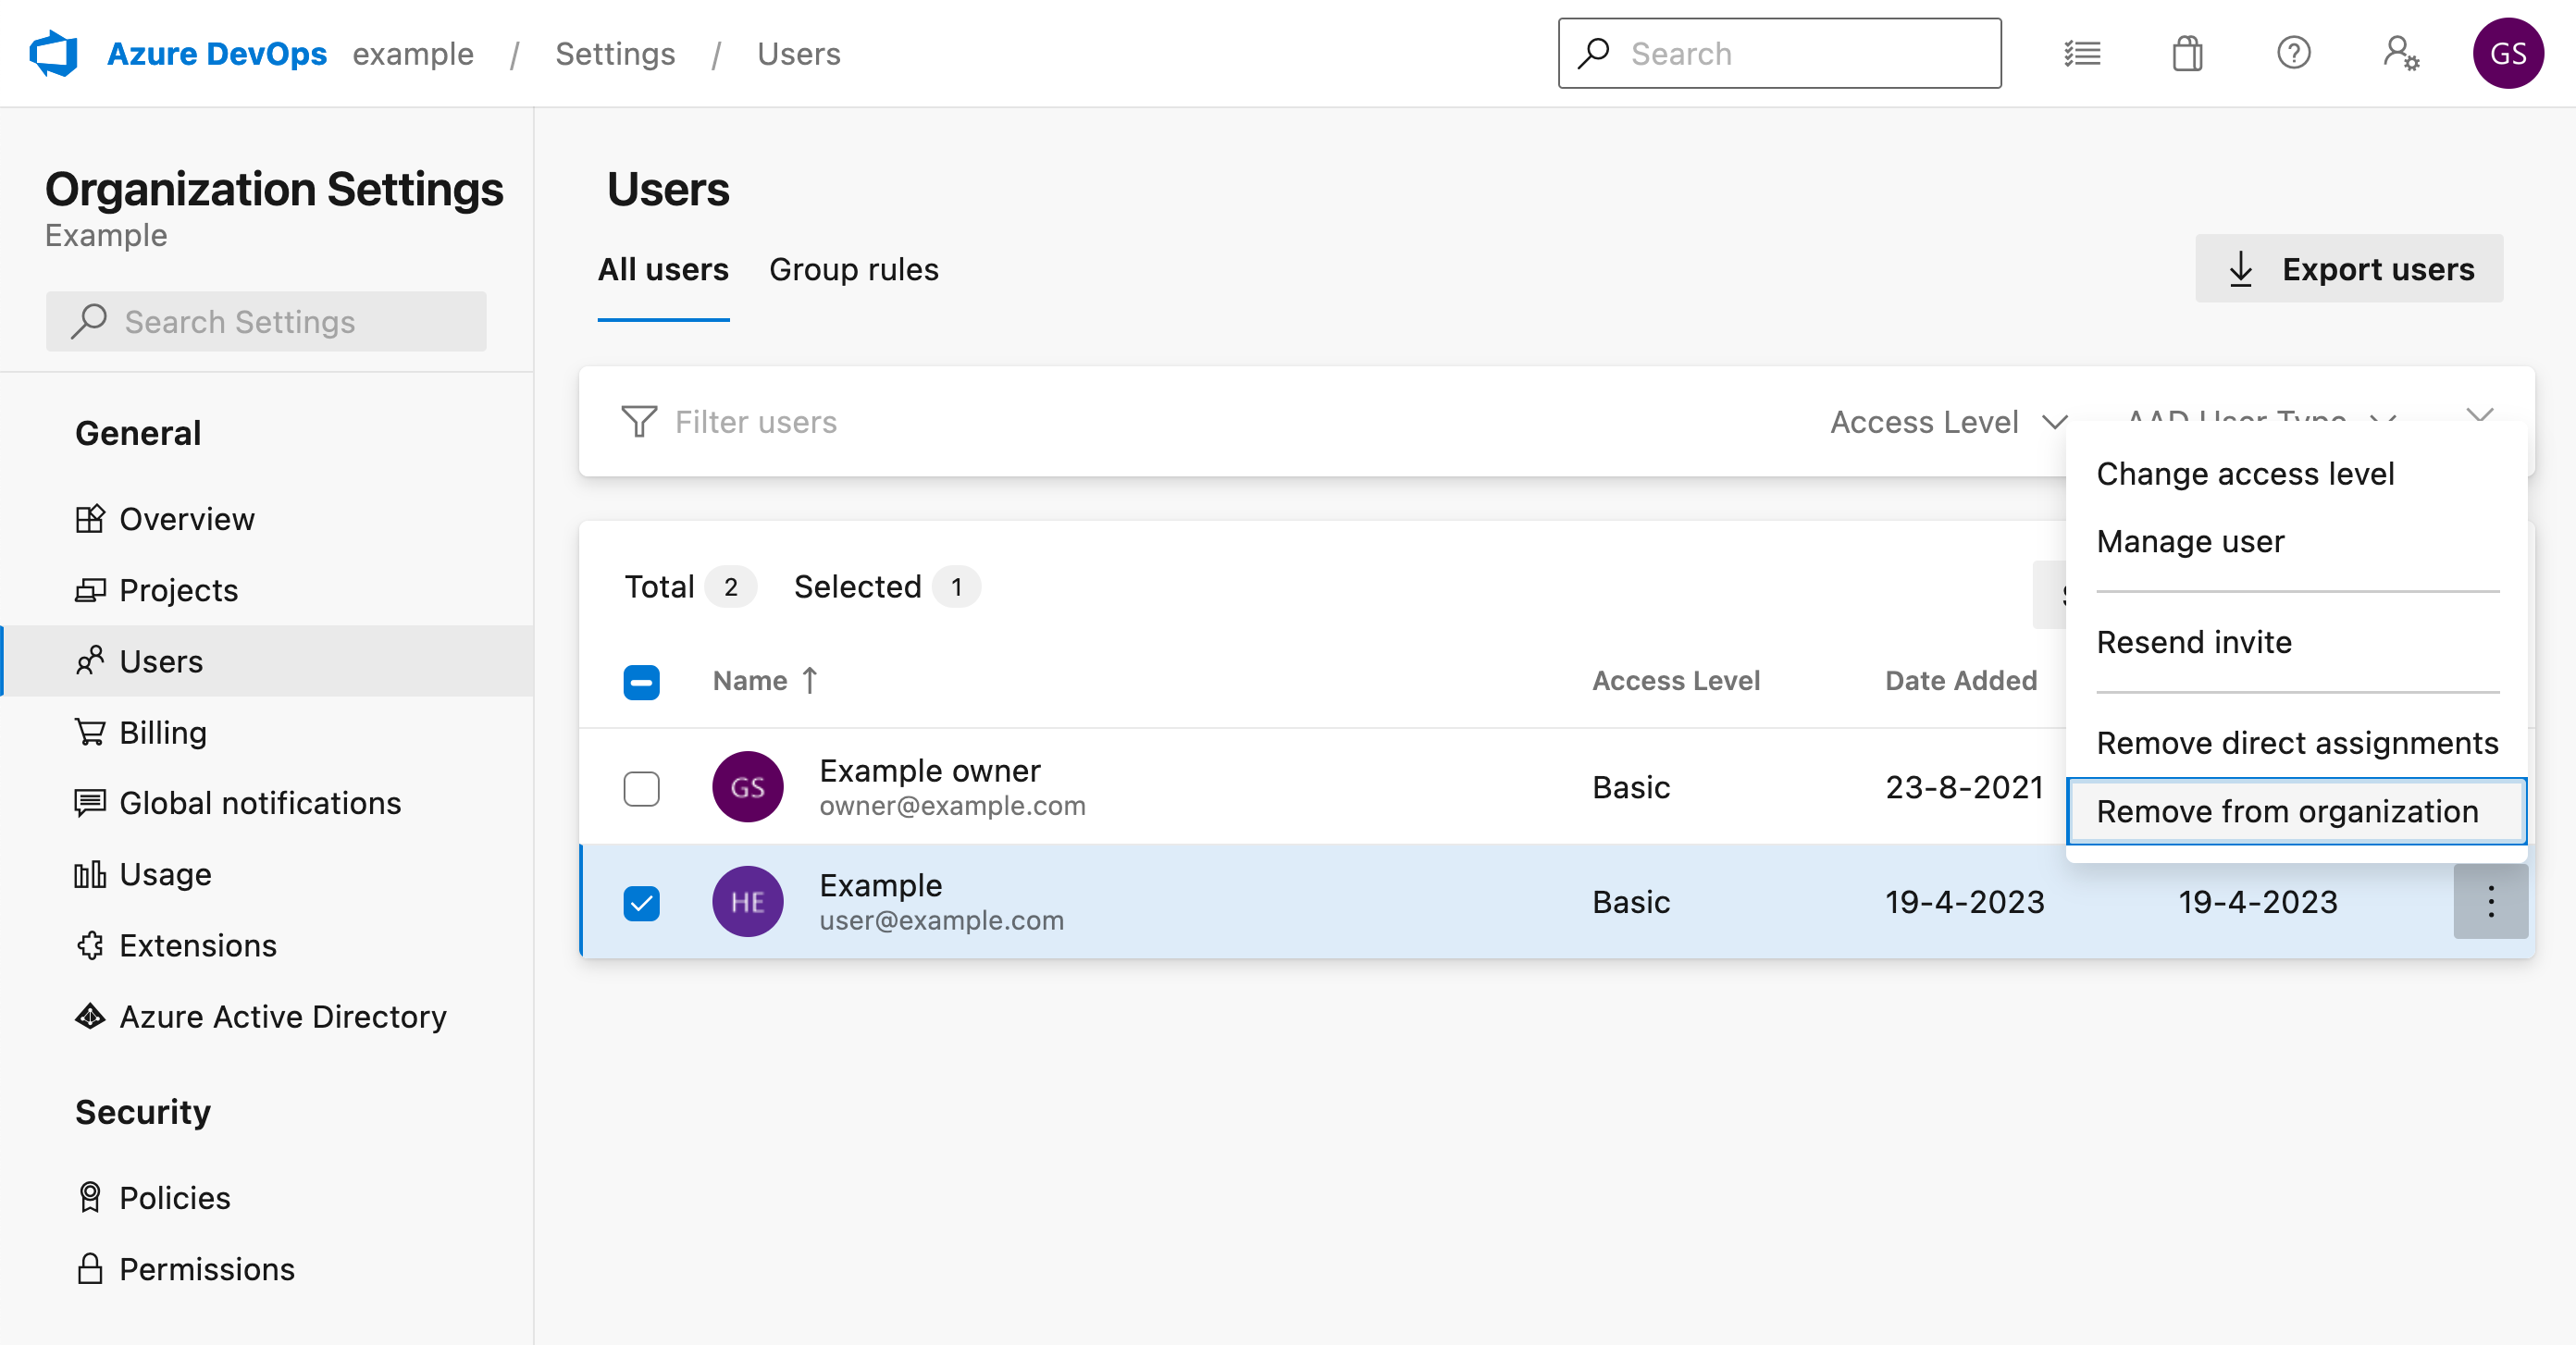
Task: Click the Extensions puzzle icon
Action: click(90, 945)
